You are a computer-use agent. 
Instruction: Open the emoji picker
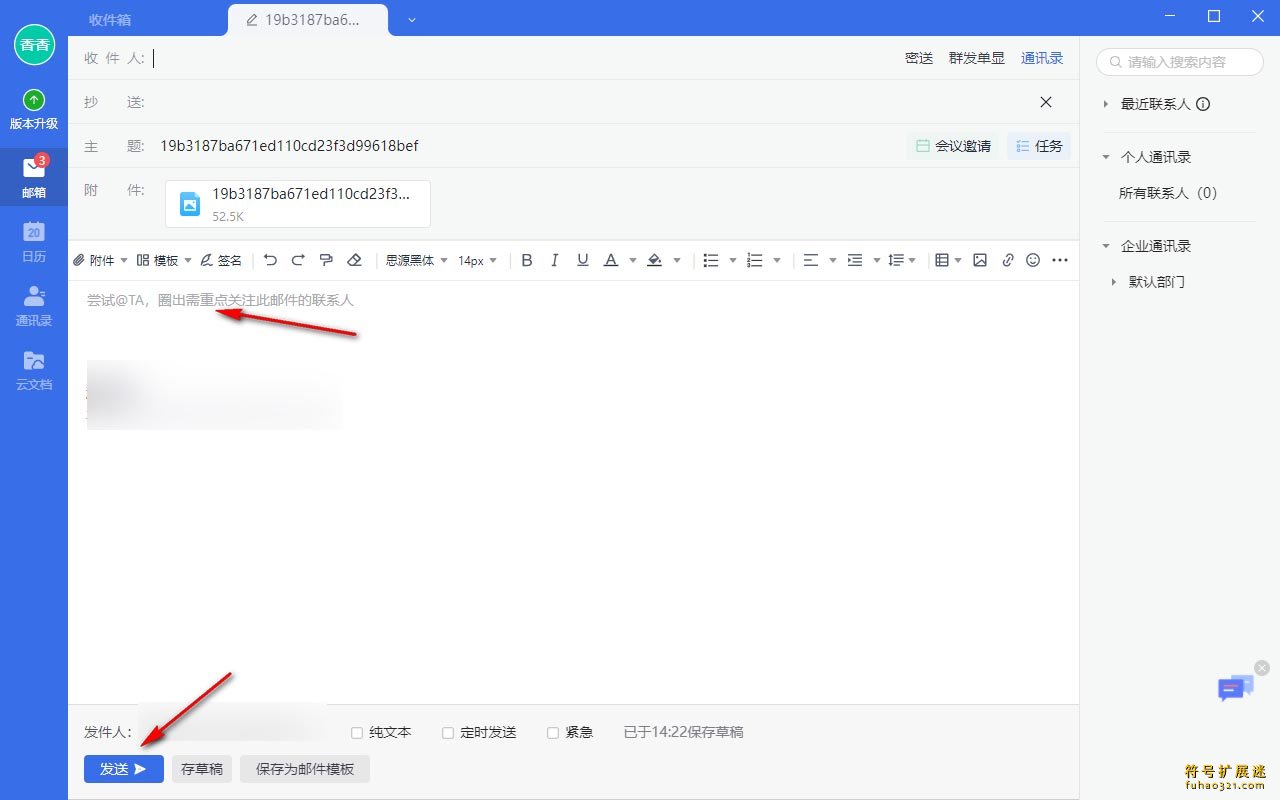(1034, 260)
